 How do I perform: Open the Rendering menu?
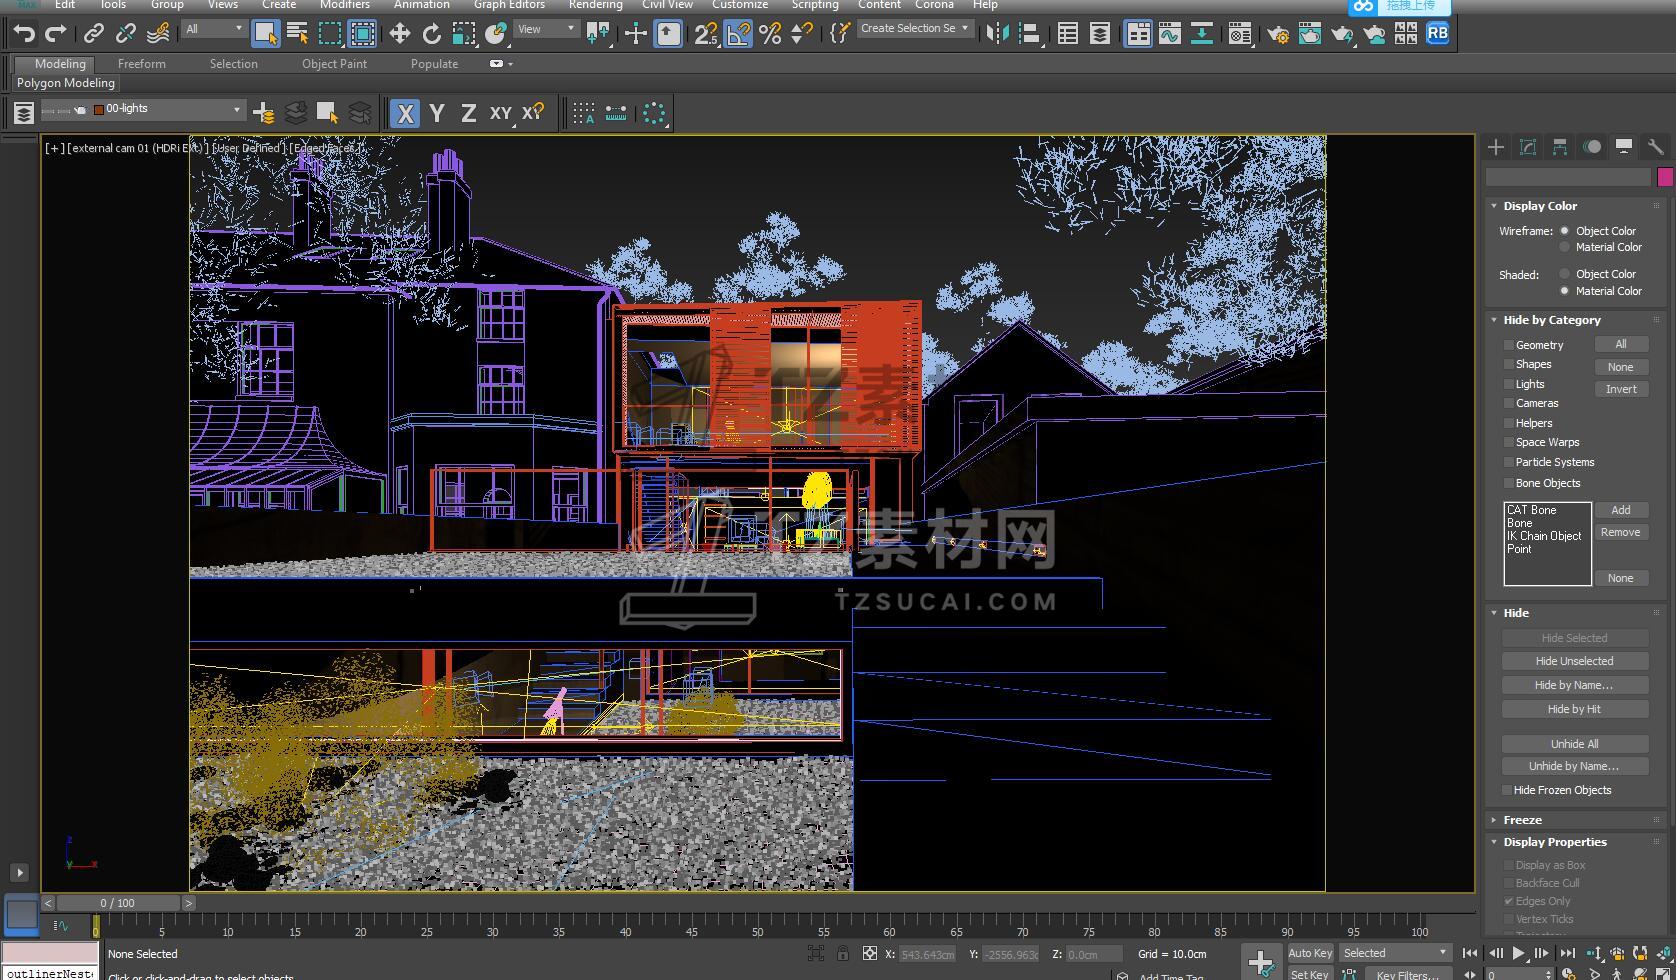pos(595,5)
